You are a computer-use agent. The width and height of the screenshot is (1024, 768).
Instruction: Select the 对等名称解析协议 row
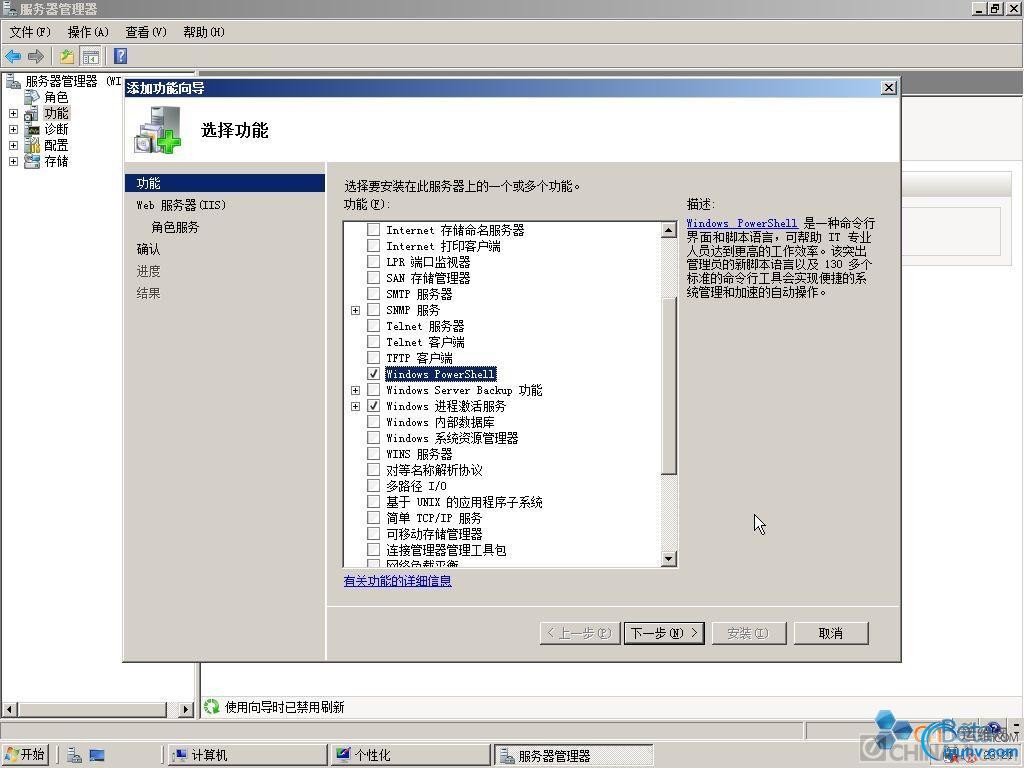point(434,470)
